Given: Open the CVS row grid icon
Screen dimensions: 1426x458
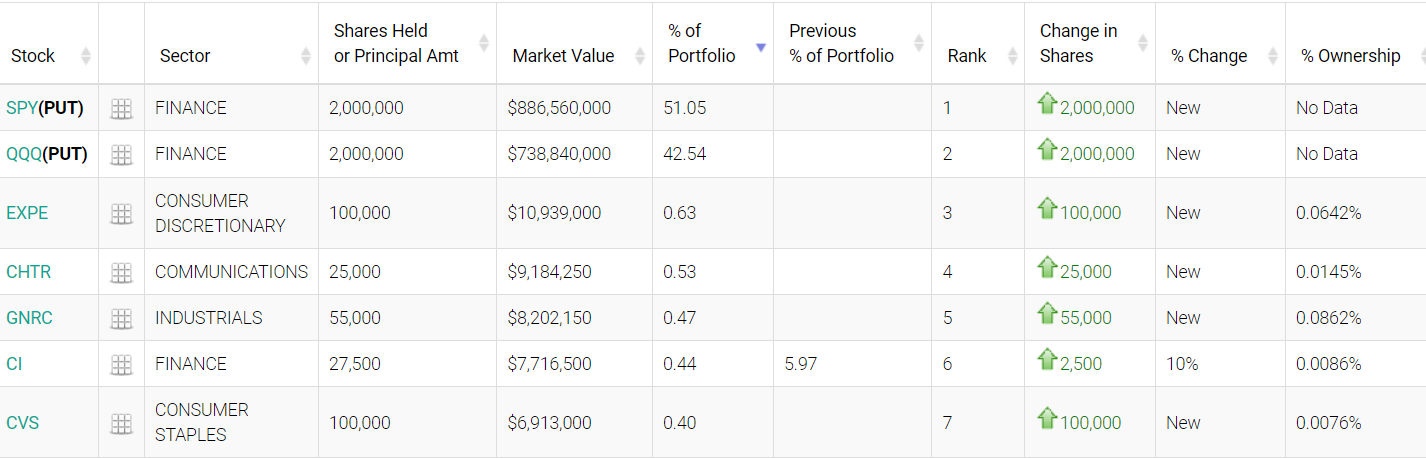Looking at the screenshot, I should tap(121, 423).
